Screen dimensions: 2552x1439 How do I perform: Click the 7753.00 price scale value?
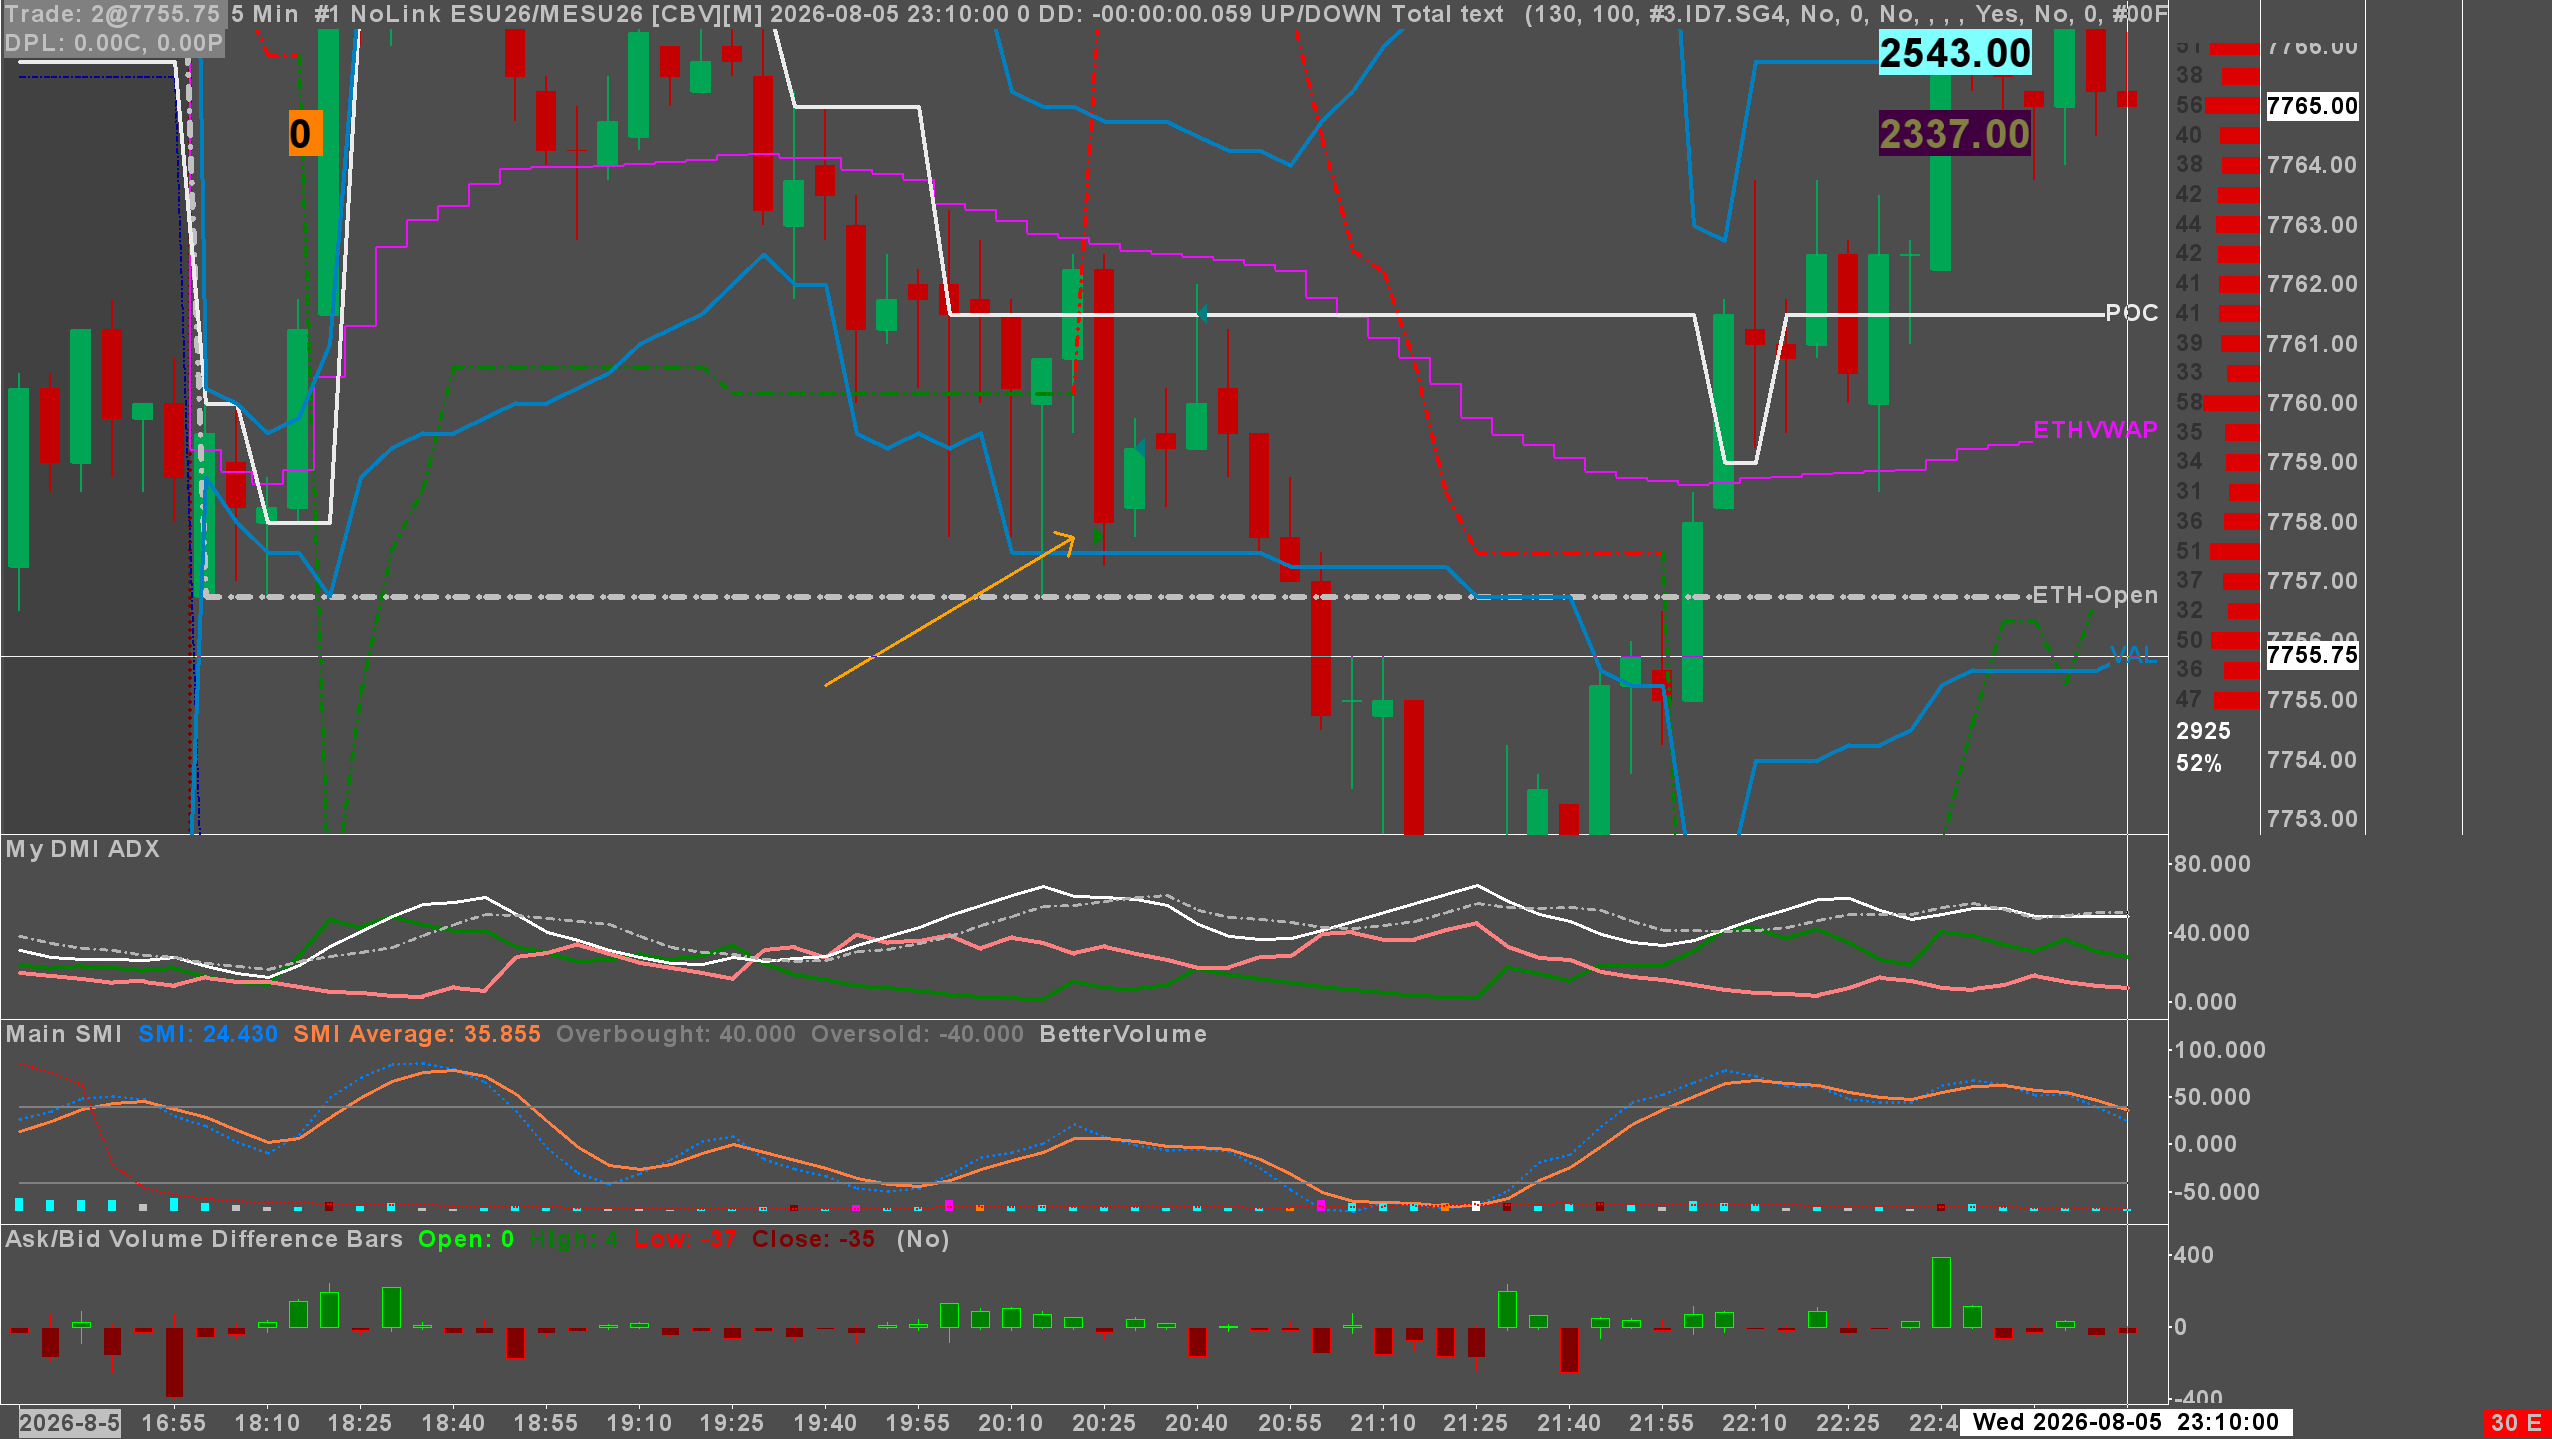coord(2311,819)
